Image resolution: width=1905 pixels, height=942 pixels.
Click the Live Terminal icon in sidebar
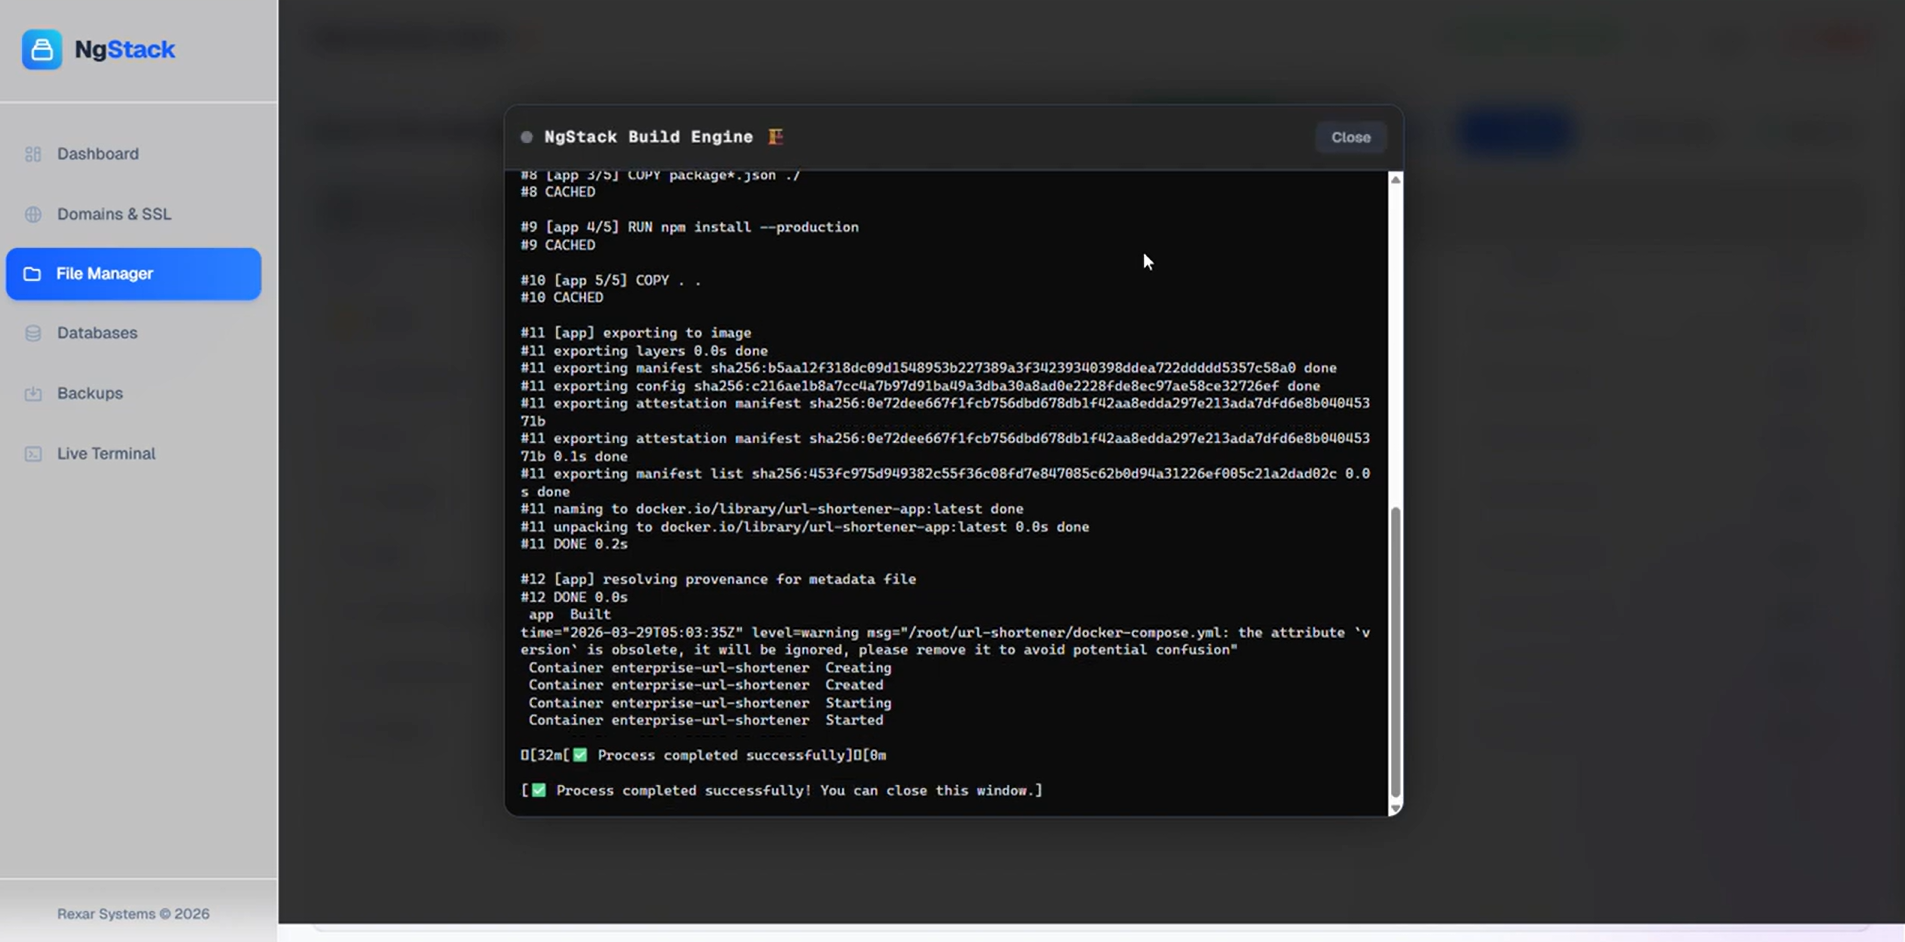pyautogui.click(x=33, y=454)
